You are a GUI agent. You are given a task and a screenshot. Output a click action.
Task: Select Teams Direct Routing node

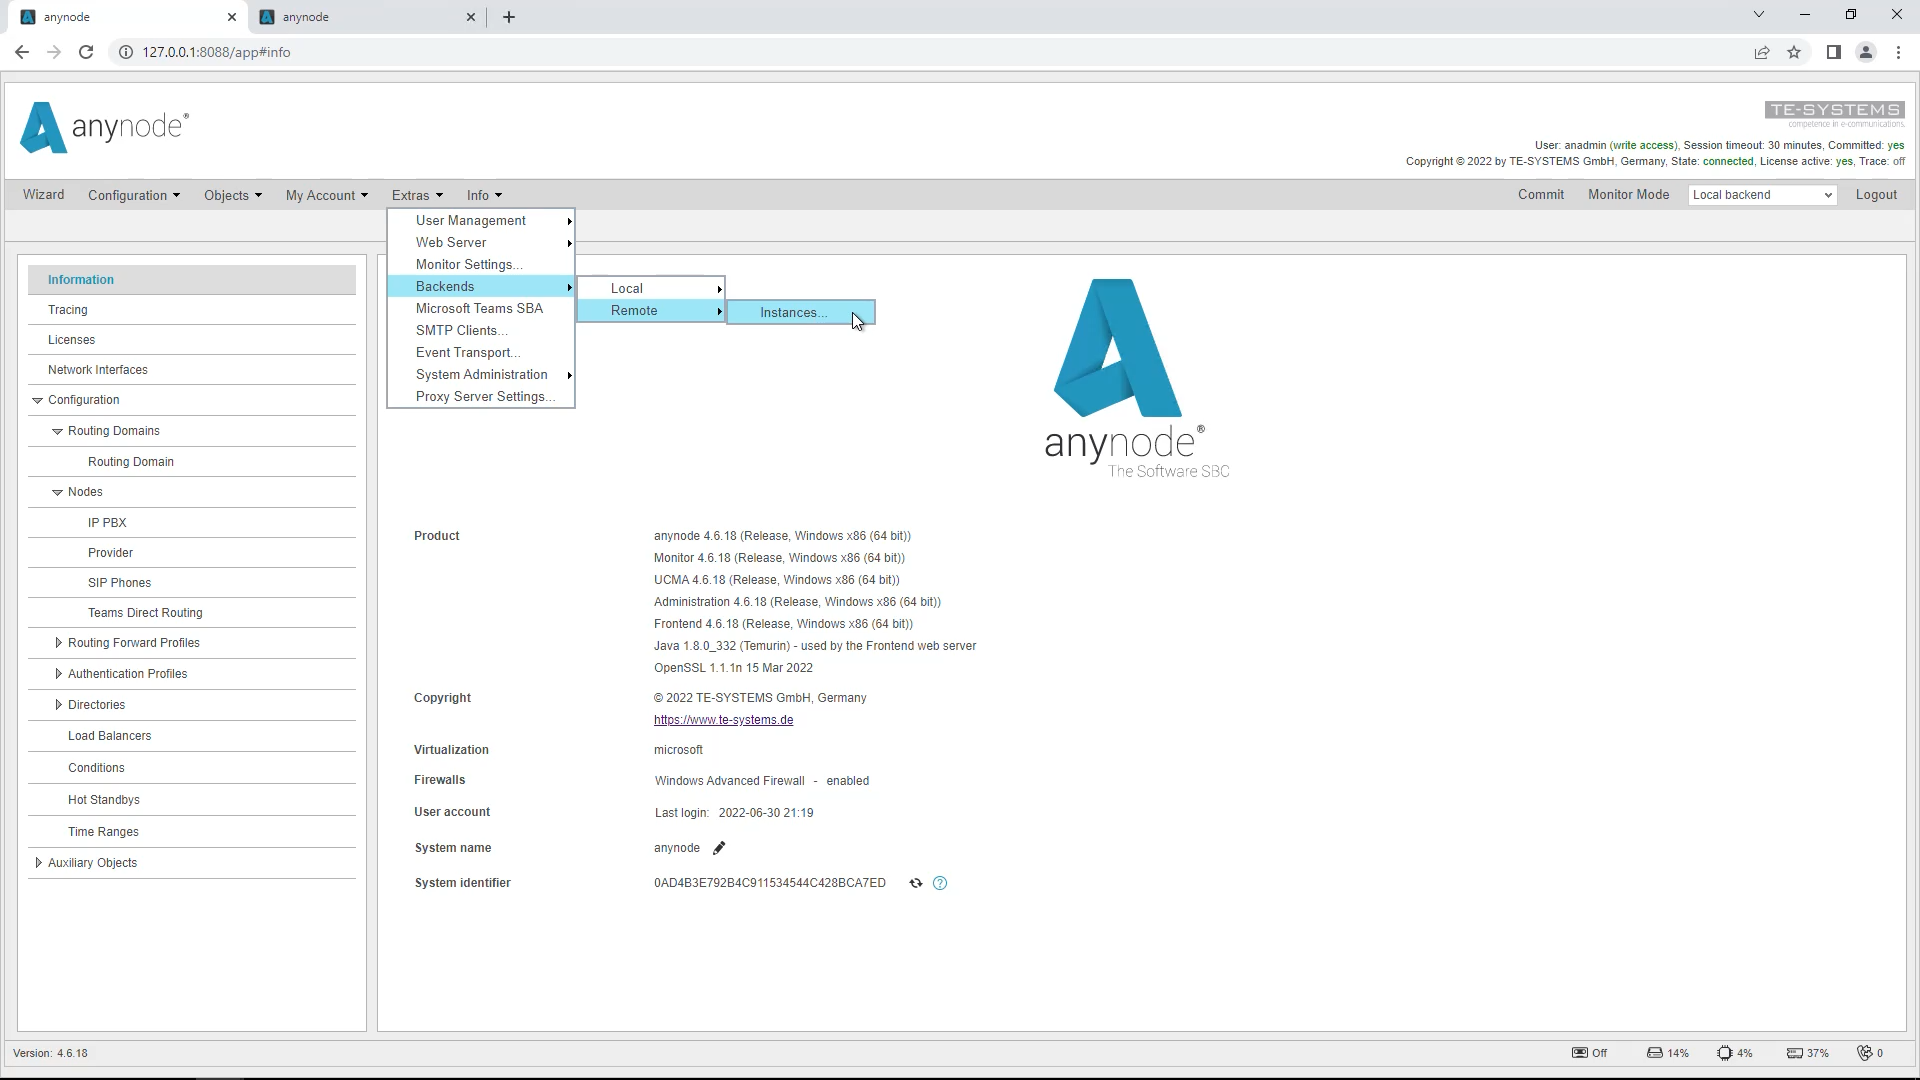192,613
